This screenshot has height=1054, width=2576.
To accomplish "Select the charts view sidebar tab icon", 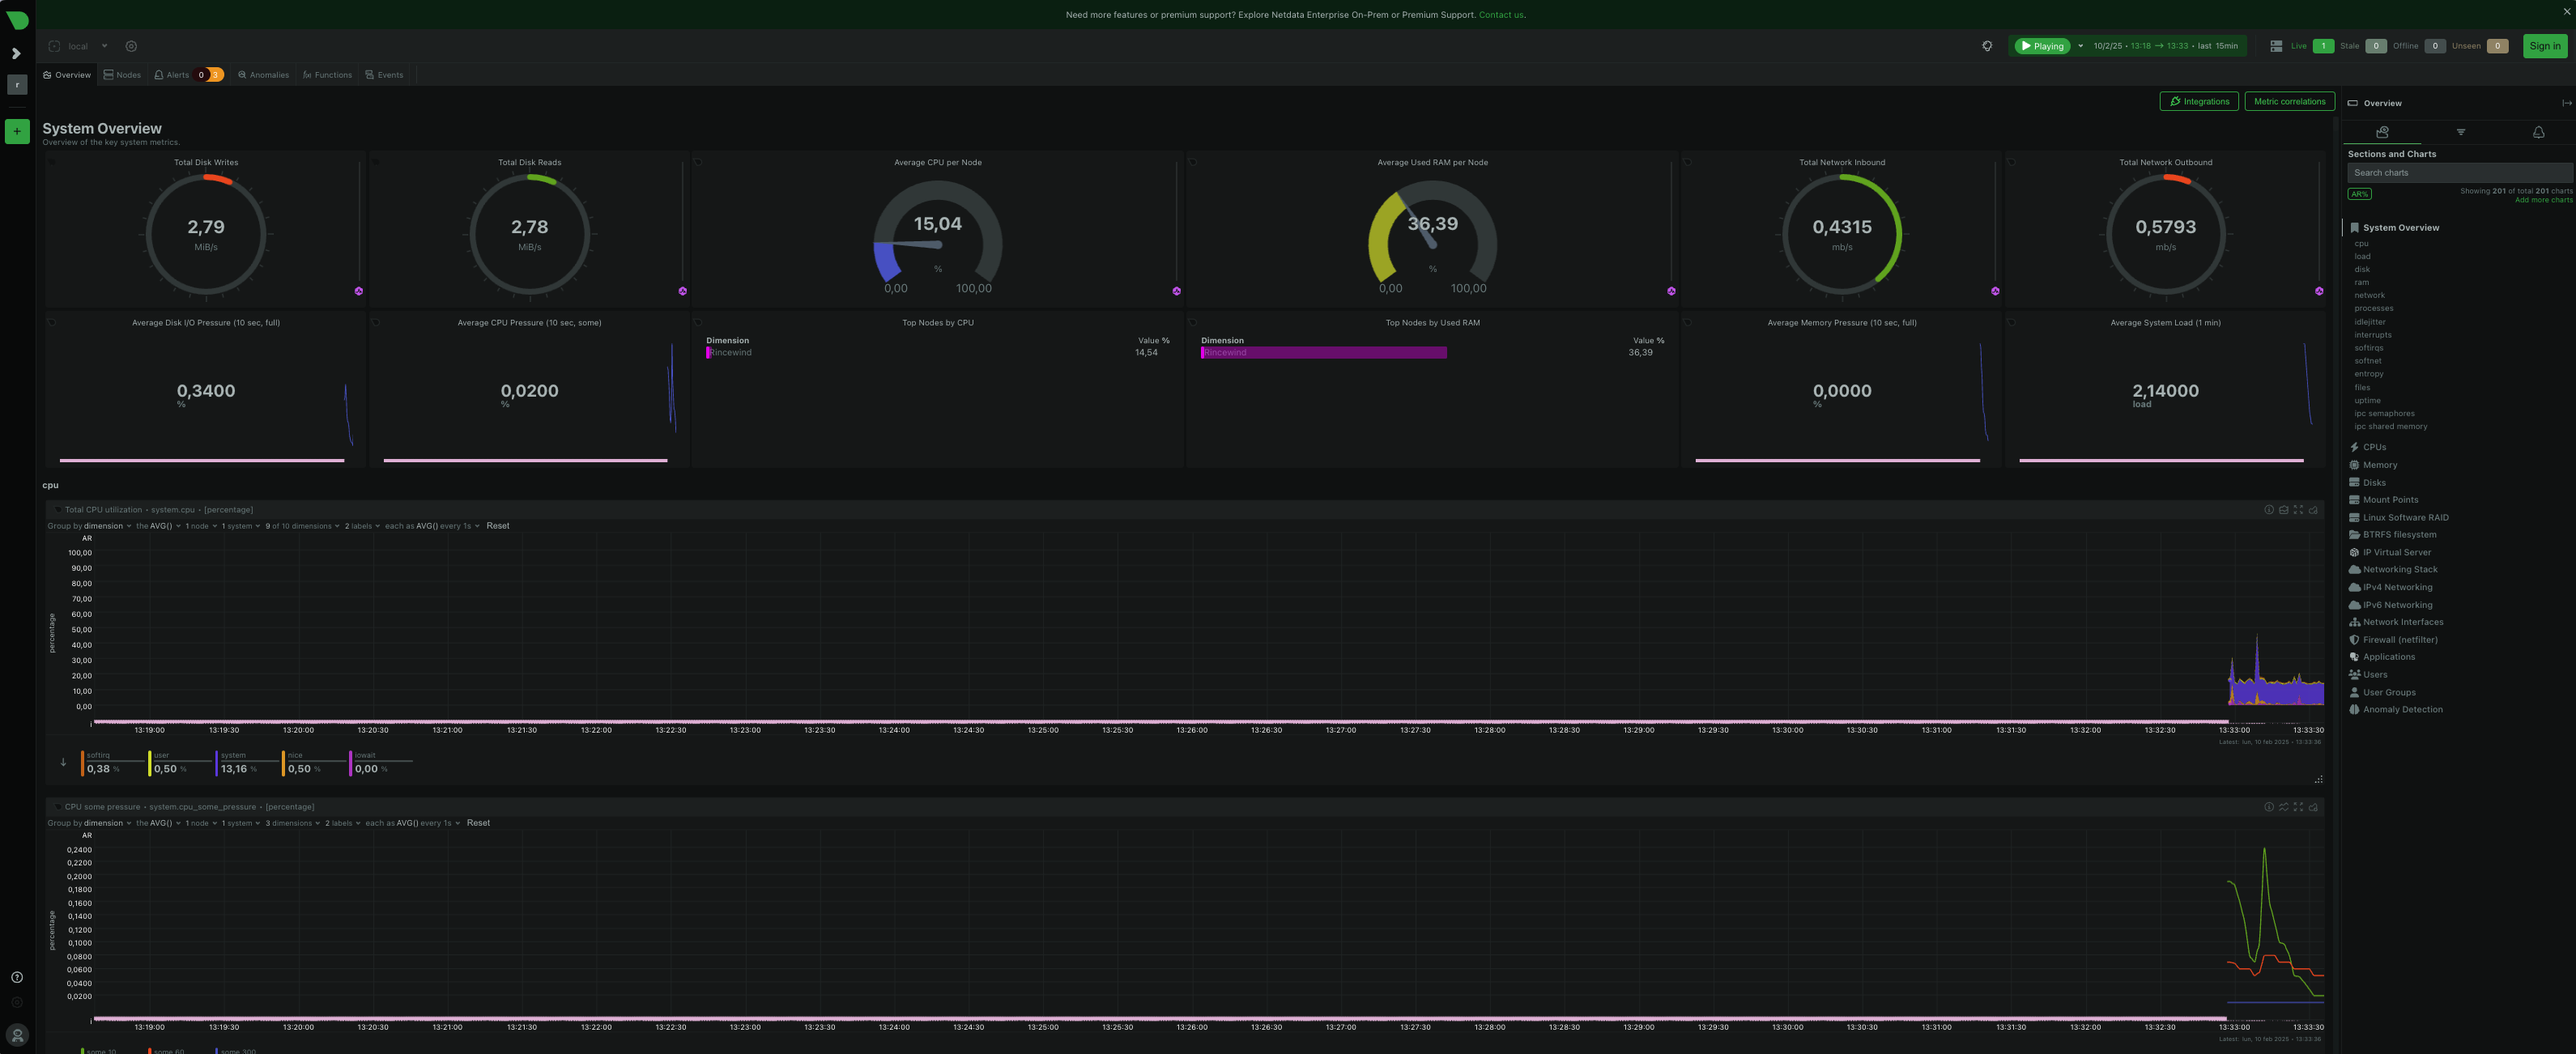I will point(2382,132).
